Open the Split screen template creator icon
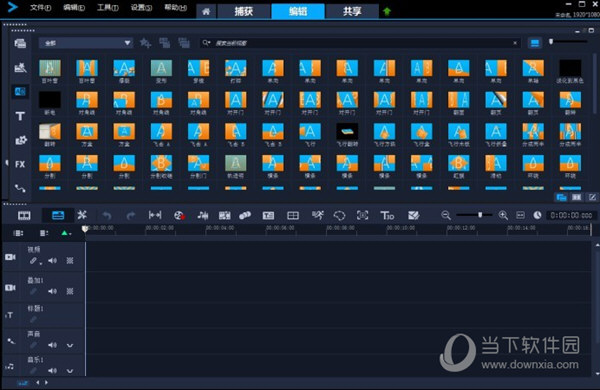 click(413, 215)
